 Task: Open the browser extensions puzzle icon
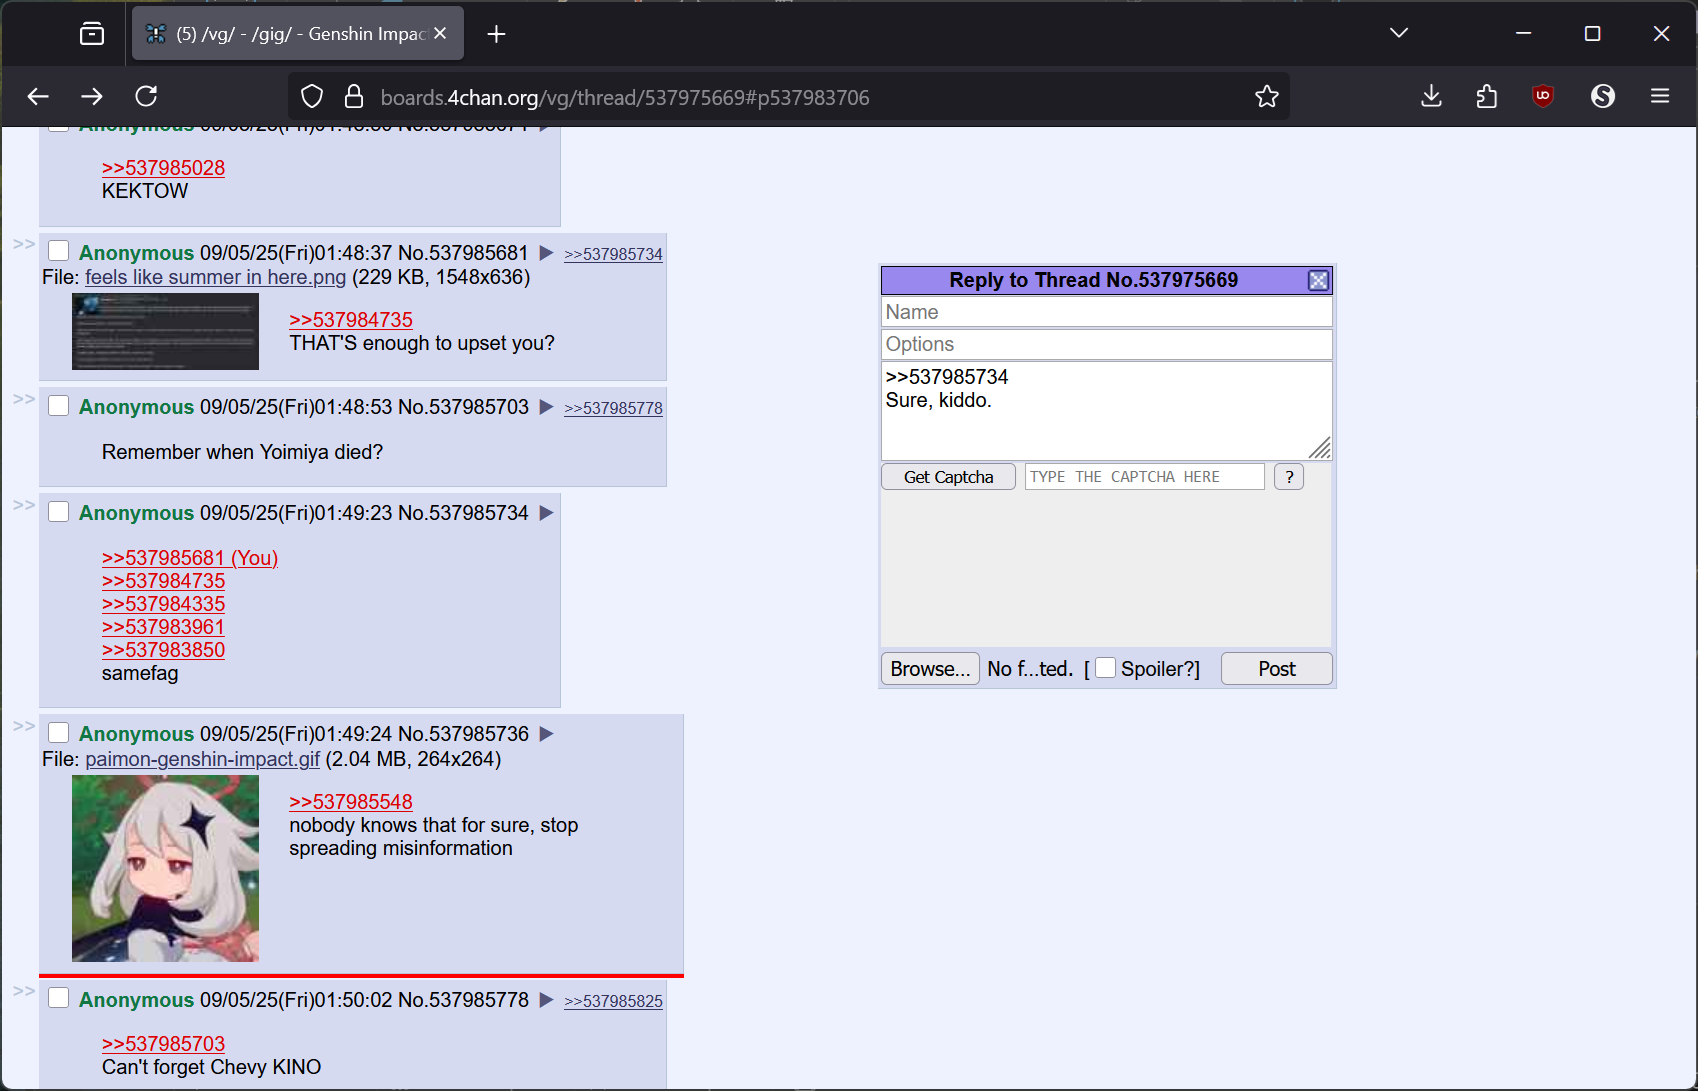[1487, 96]
